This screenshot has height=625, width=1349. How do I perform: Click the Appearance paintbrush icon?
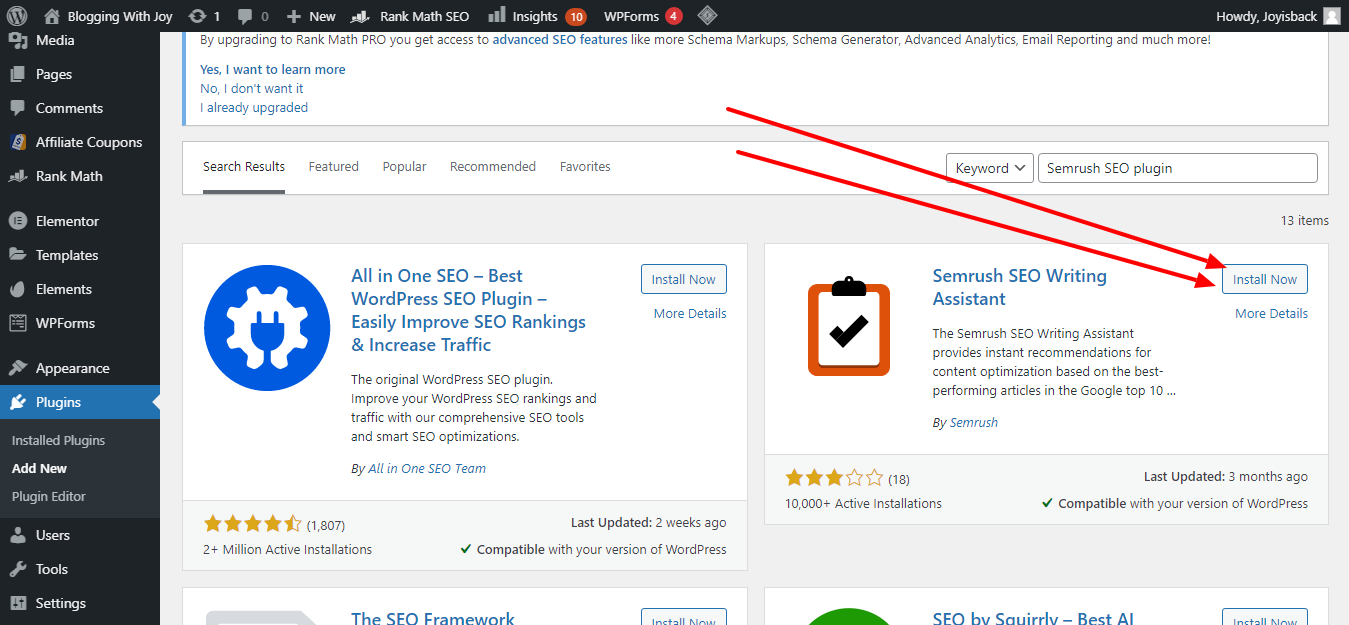17,368
